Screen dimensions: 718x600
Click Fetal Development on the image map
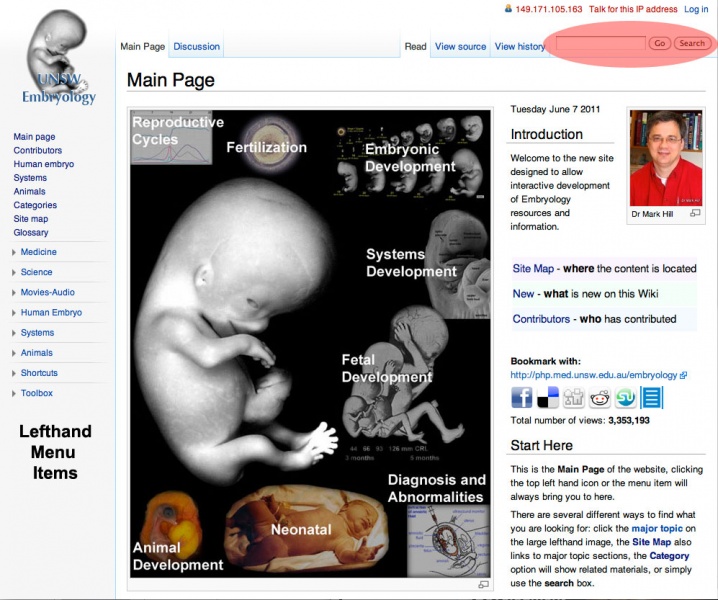pos(387,368)
